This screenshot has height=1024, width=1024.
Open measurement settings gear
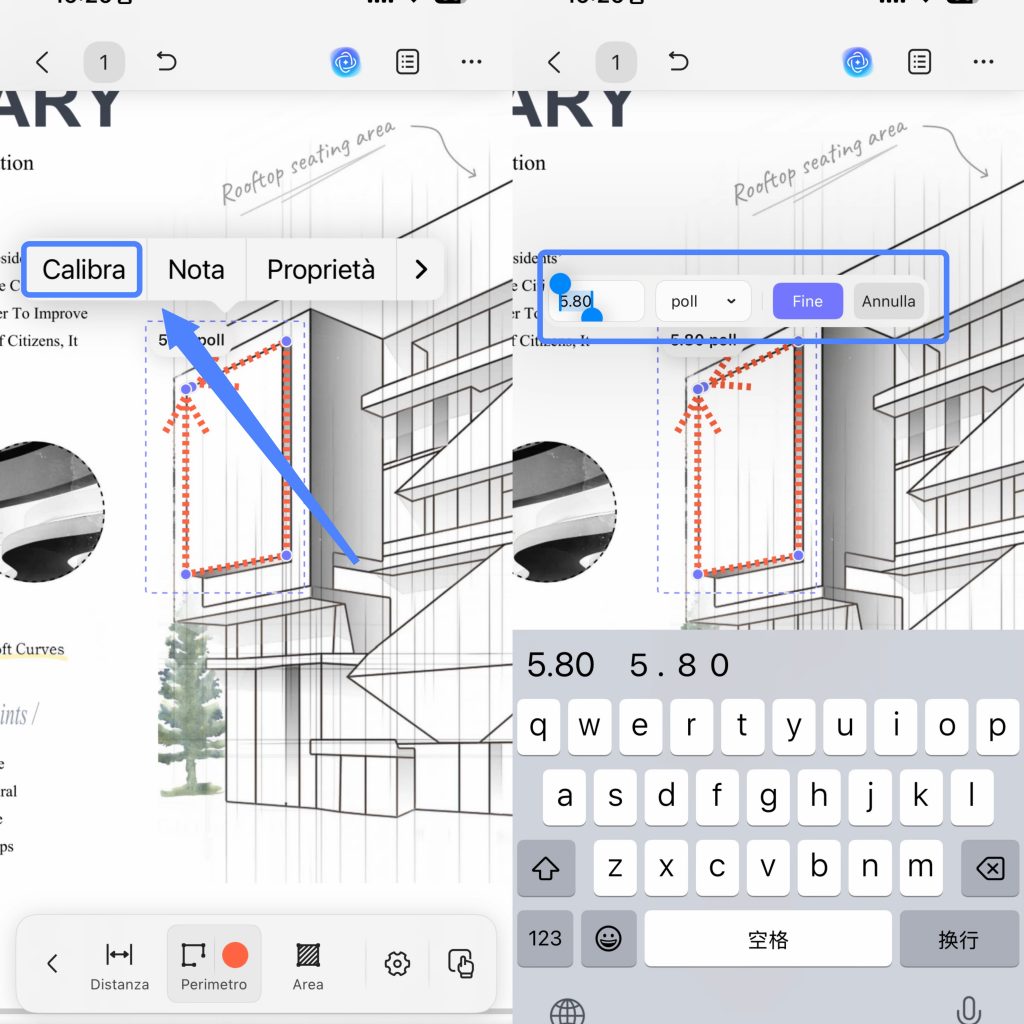[397, 963]
